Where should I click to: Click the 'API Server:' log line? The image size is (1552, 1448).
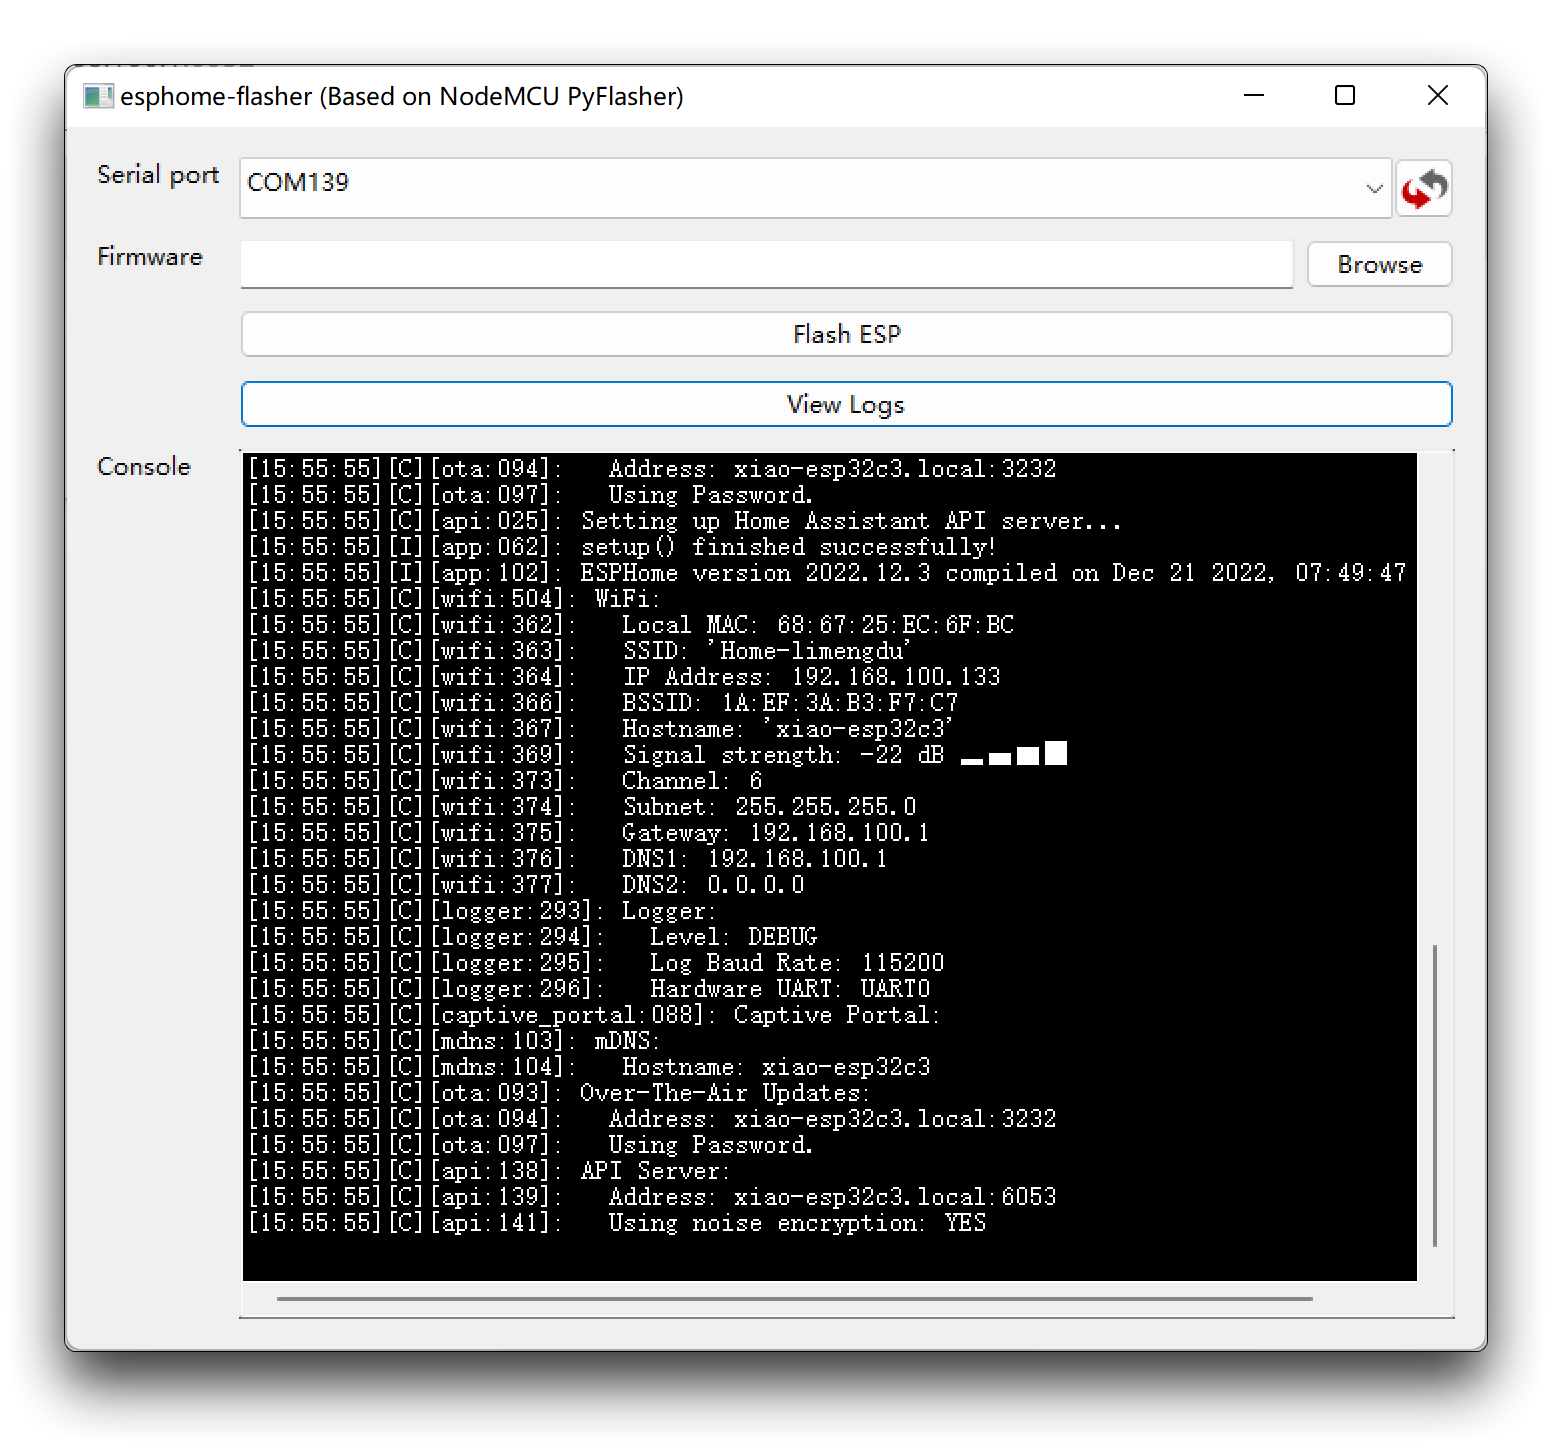point(489,1171)
